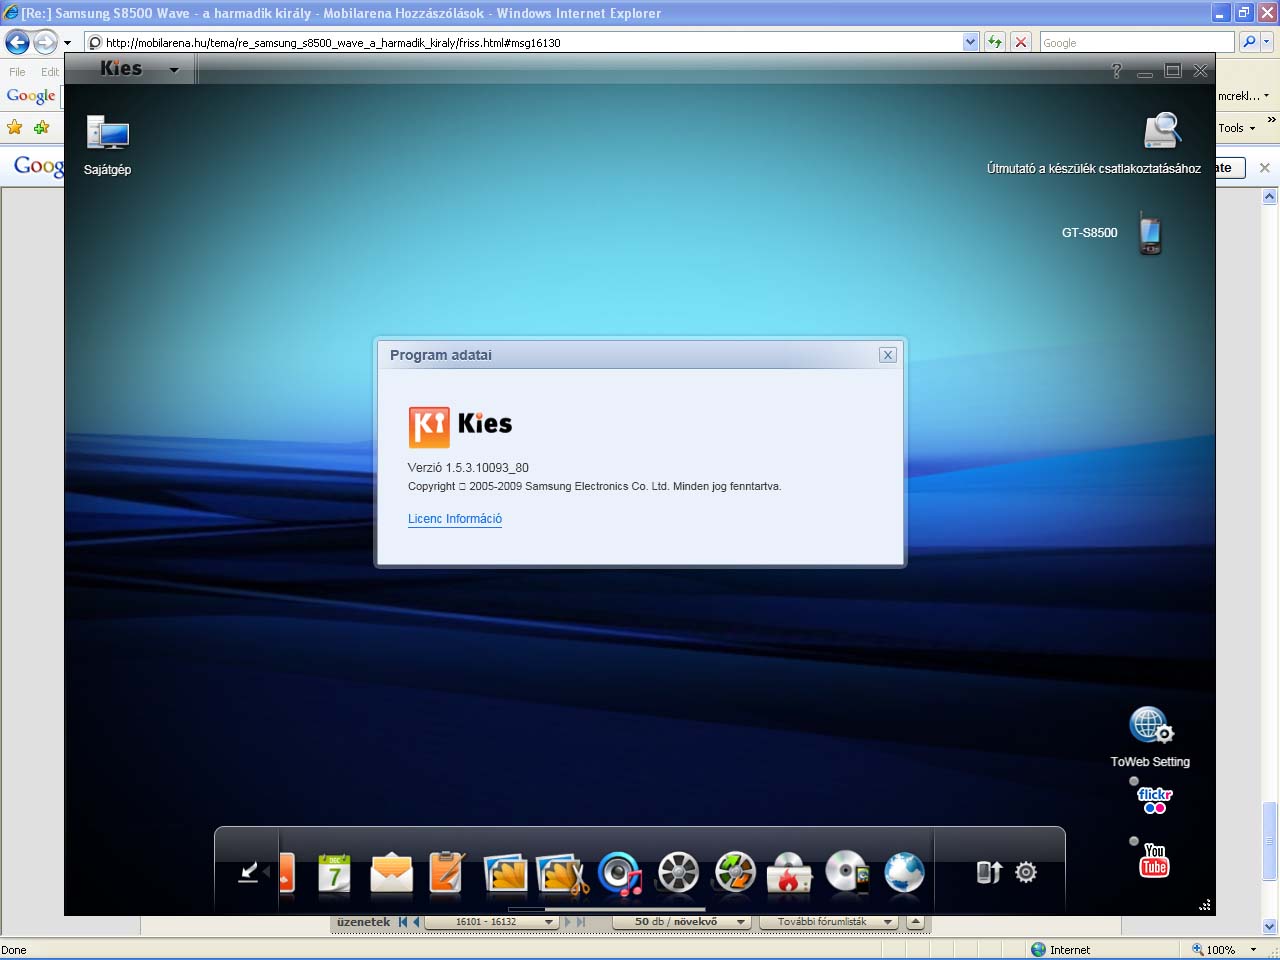This screenshot has height=960, width=1280.
Task: Click the Verzió 1.5.3.10093_80 text
Action: pos(468,467)
